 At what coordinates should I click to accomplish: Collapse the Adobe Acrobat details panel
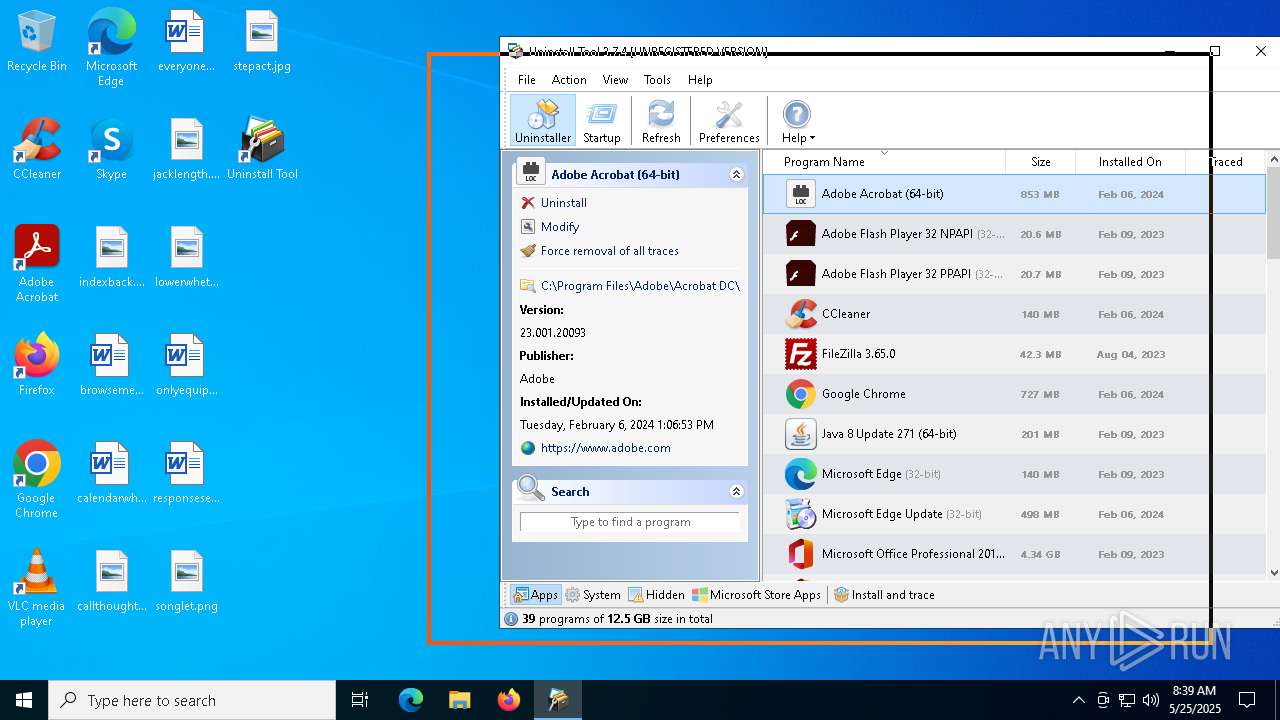pos(736,174)
